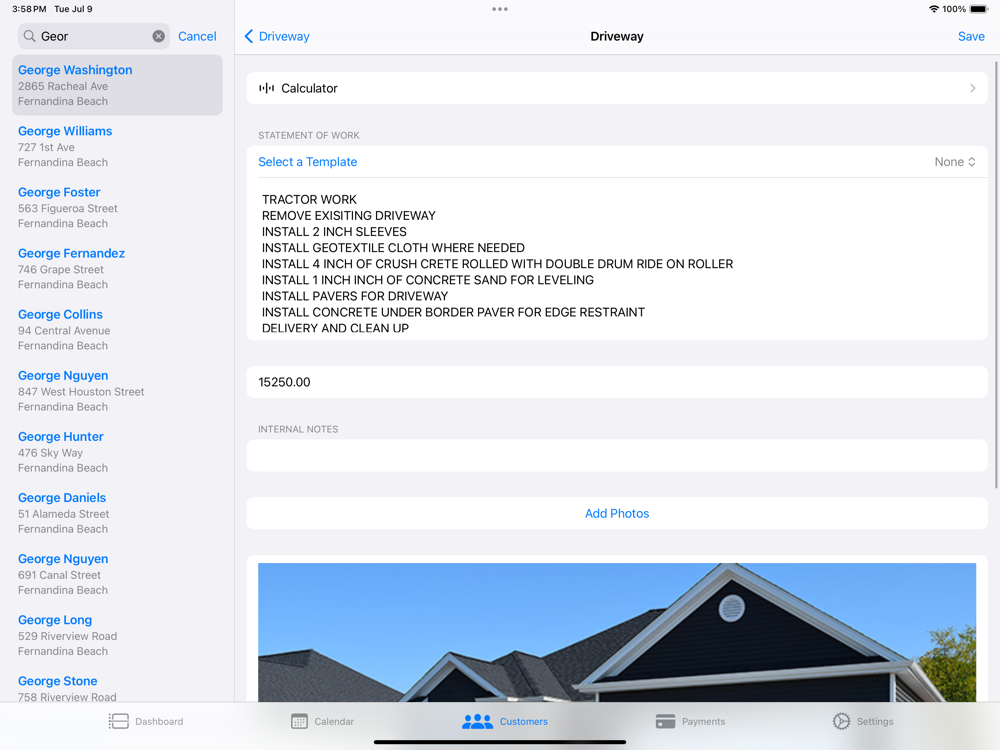Tap the back chevron icon
This screenshot has width=1000, height=750.
(249, 36)
